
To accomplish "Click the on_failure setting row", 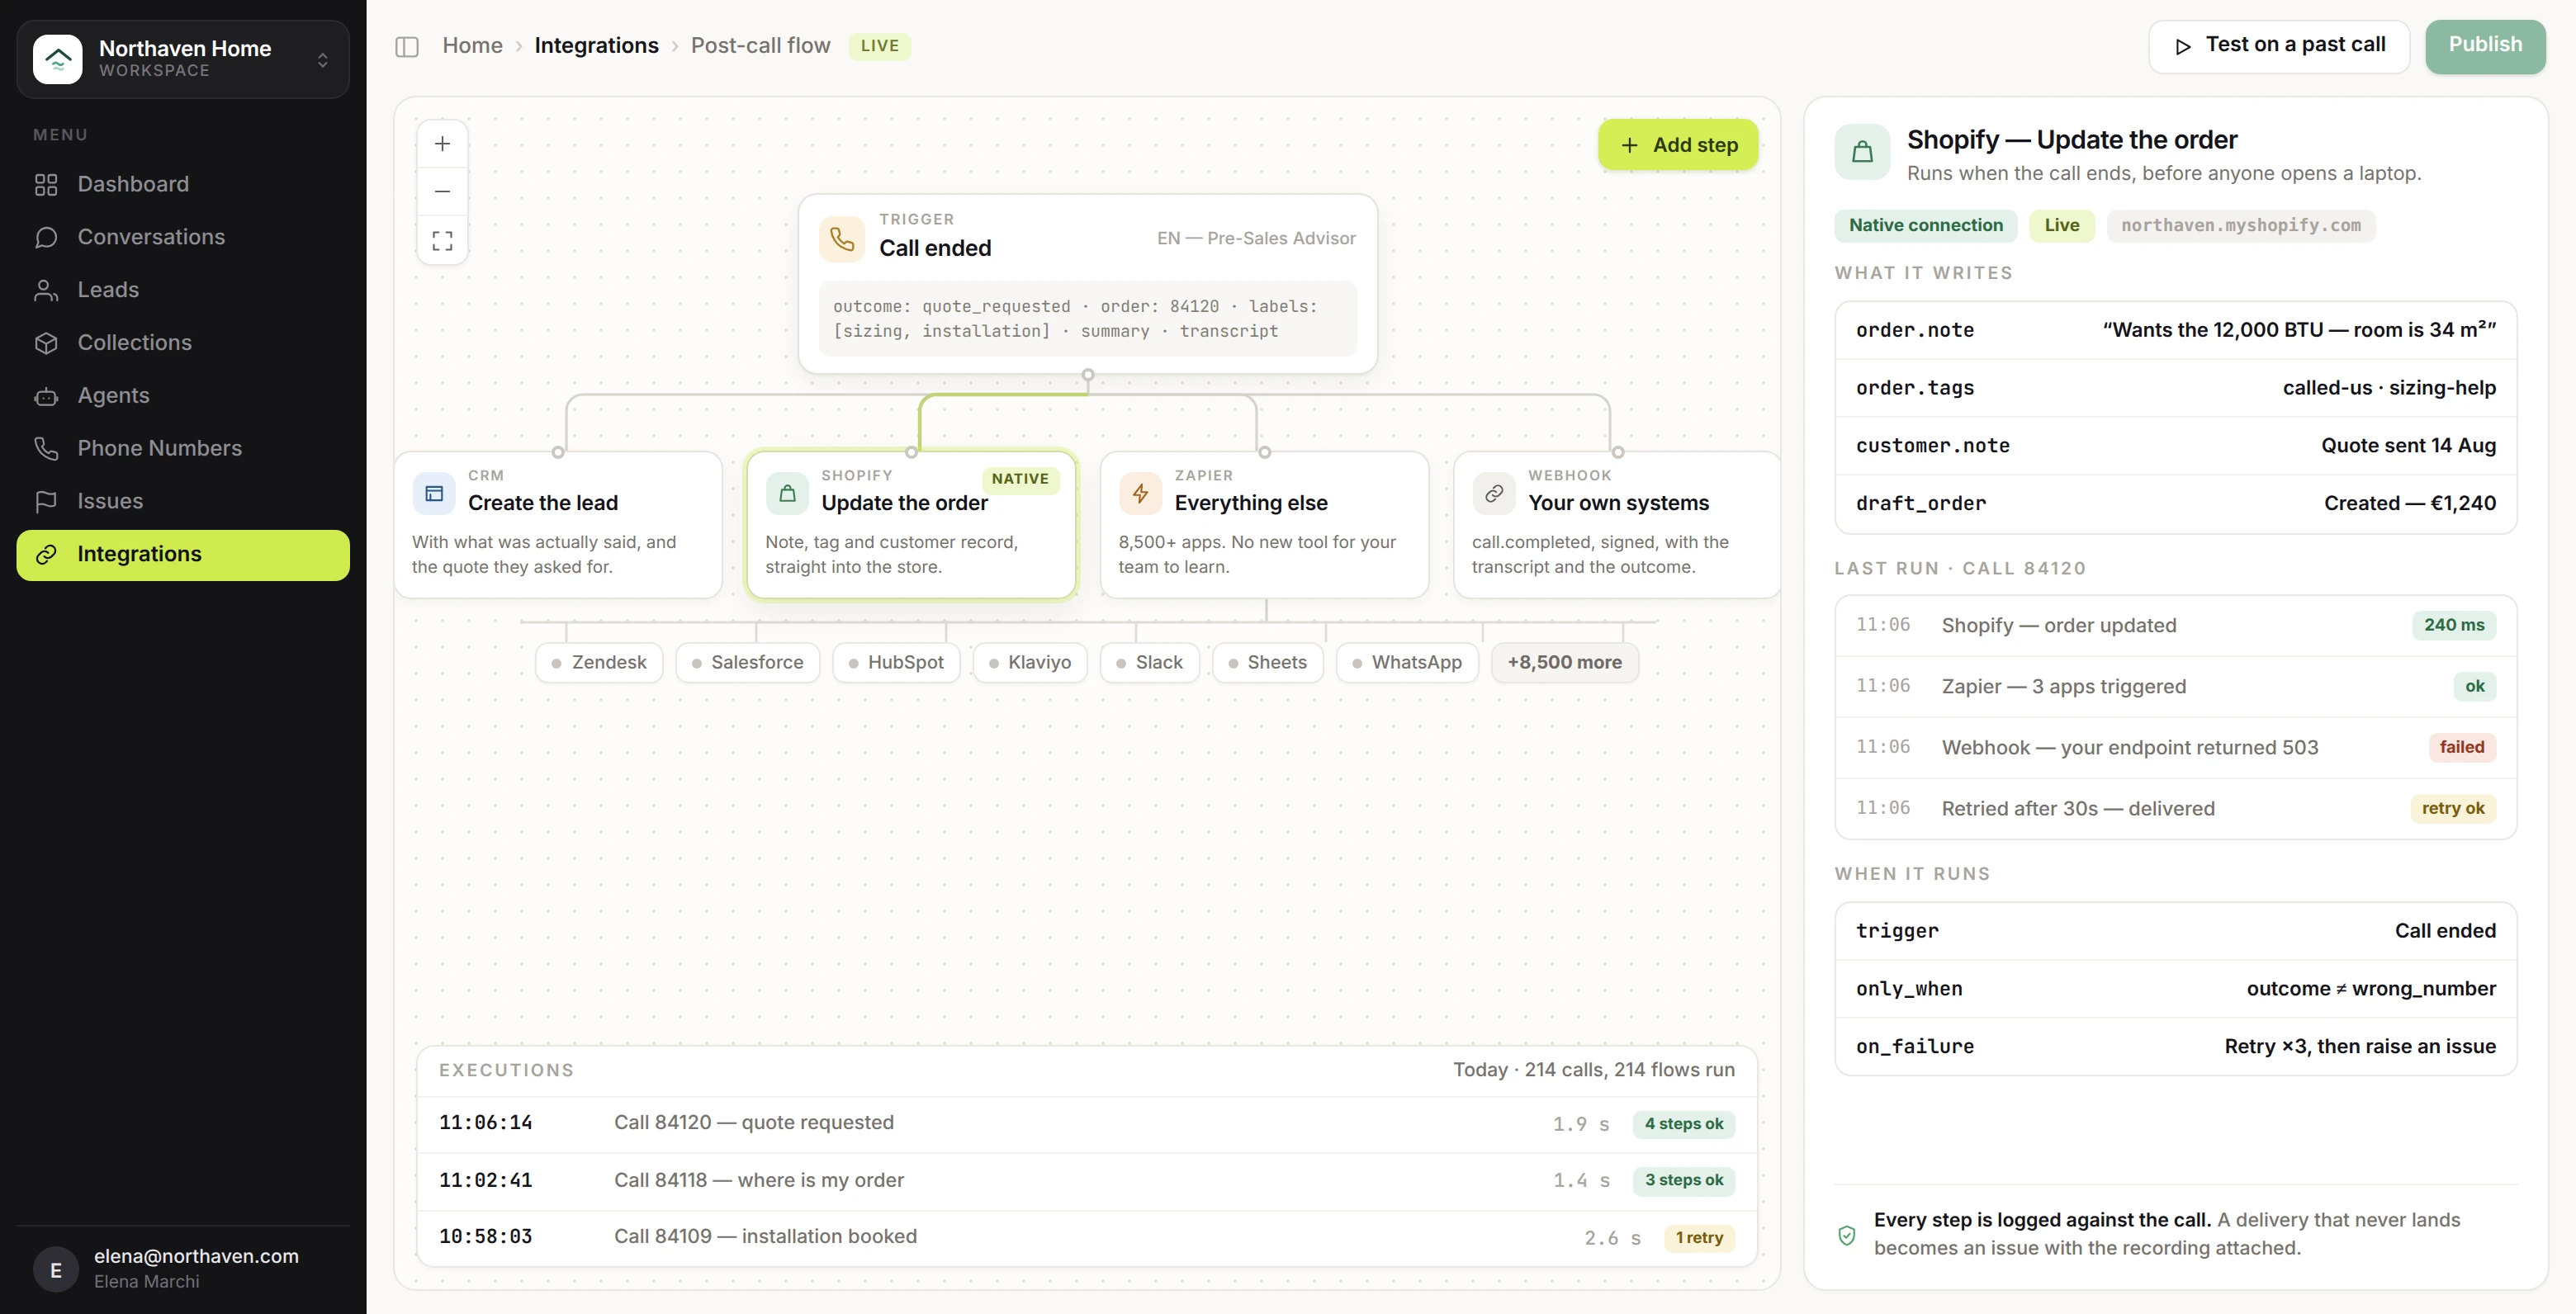I will pyautogui.click(x=2175, y=1047).
